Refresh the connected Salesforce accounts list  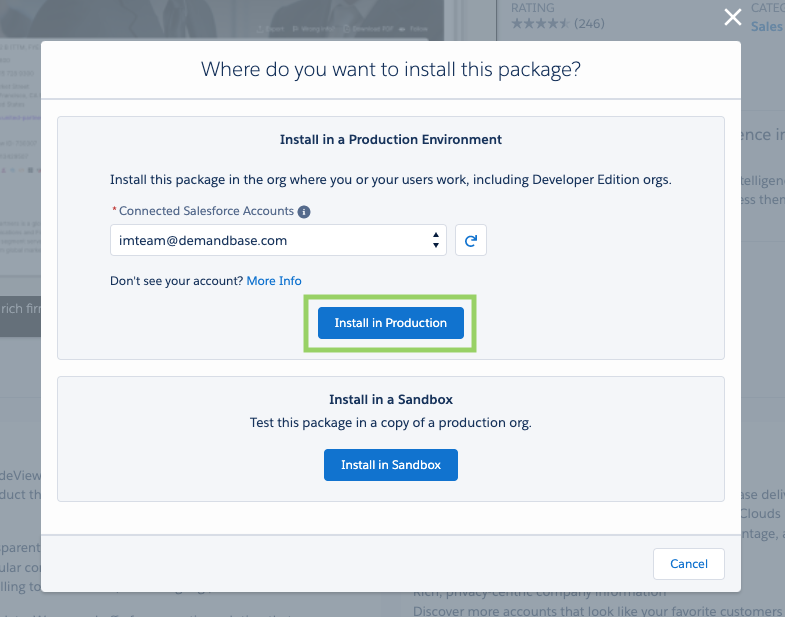(471, 240)
